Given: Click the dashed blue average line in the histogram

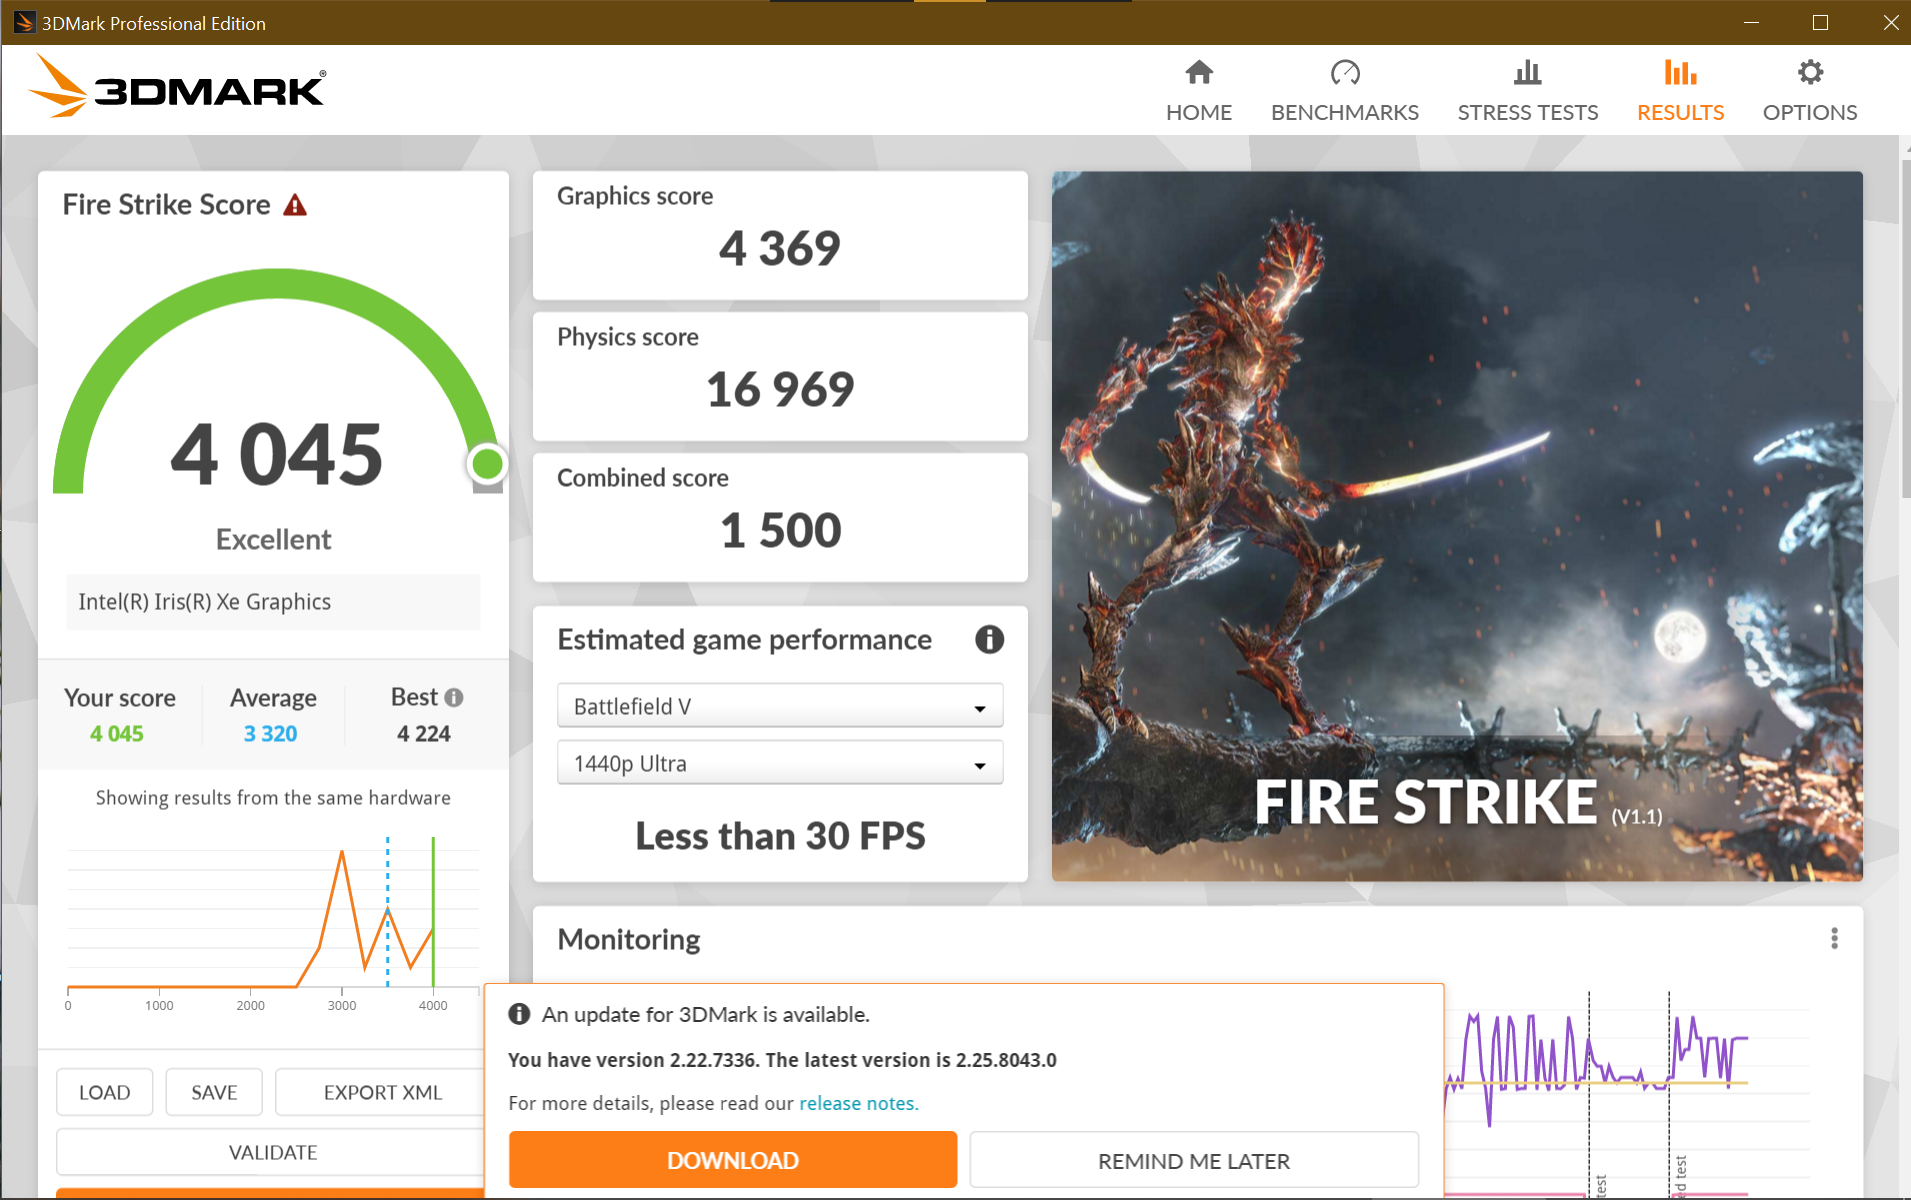Looking at the screenshot, I should [388, 911].
